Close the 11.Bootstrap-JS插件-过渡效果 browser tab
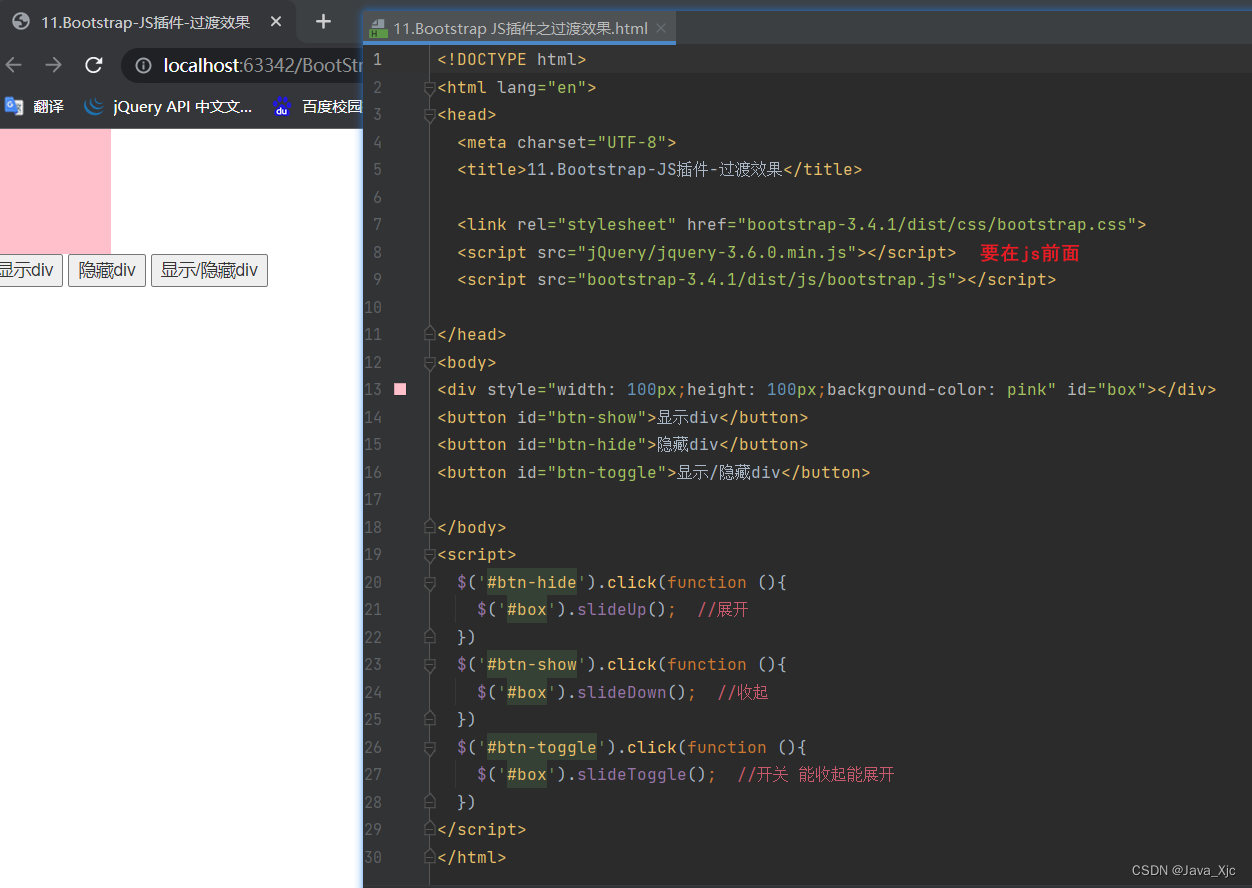The height and width of the screenshot is (888, 1252). (x=277, y=22)
